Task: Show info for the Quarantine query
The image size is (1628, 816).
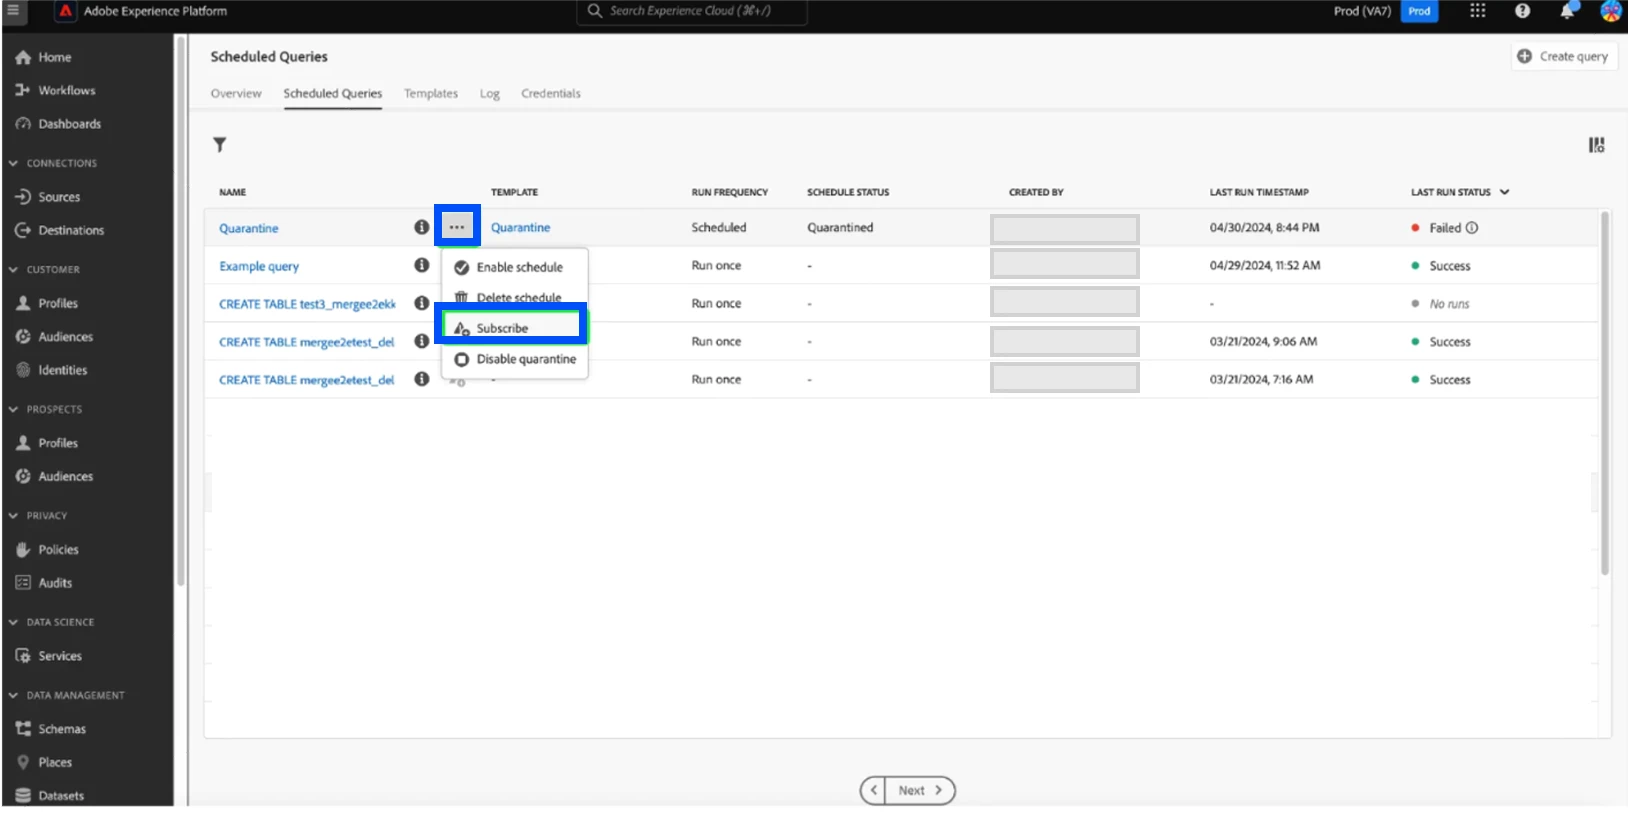Action: coord(422,227)
